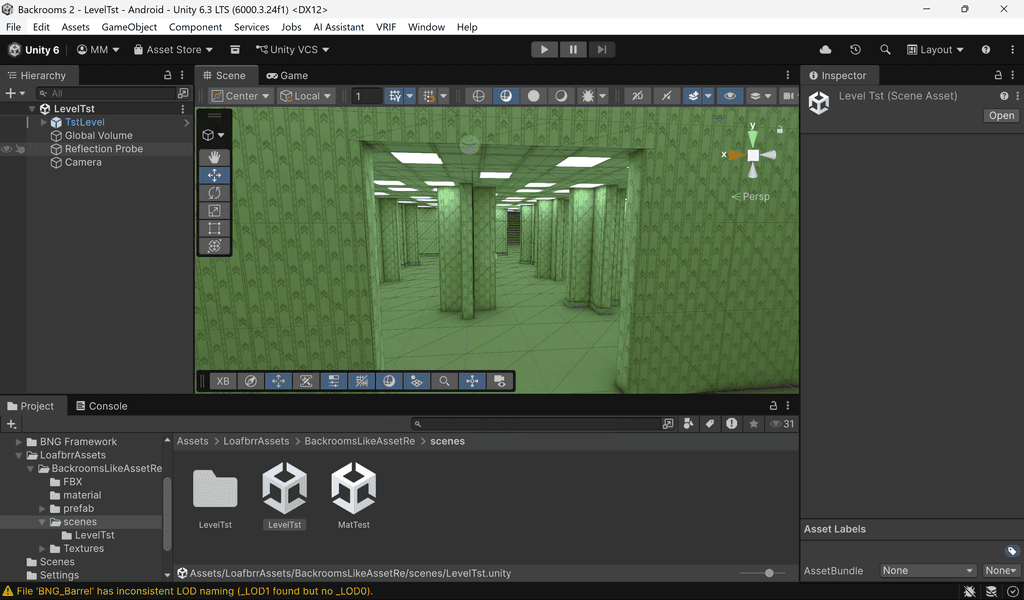Open the Unity VCS dropdown
Screen dimensions: 1024x600
coord(292,50)
